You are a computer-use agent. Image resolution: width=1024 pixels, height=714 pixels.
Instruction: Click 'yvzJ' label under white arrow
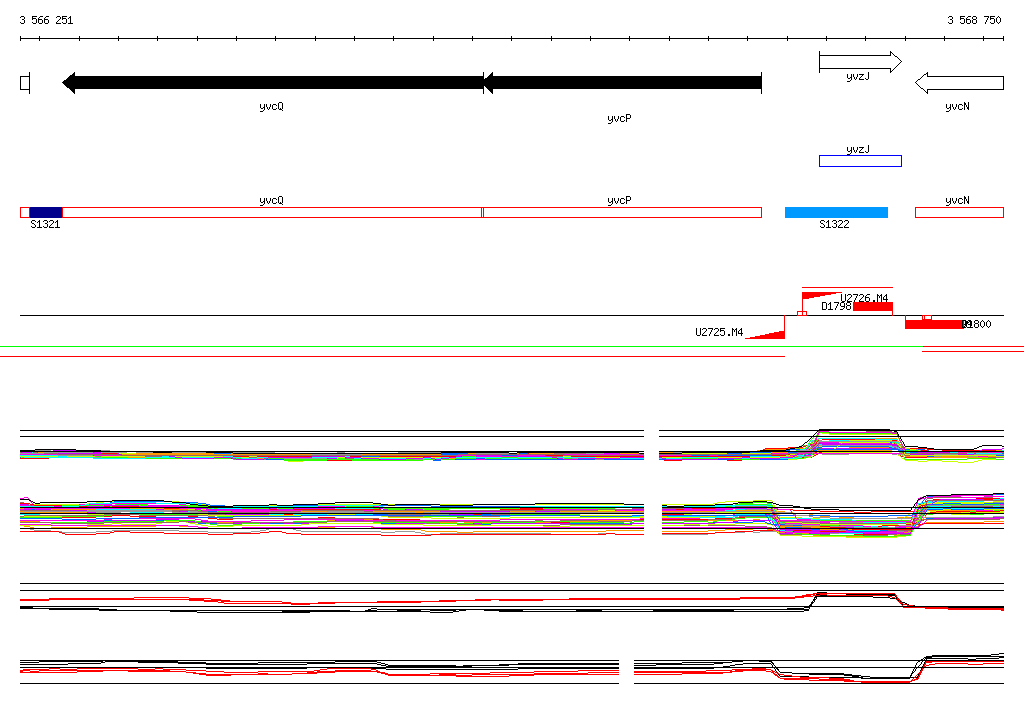pos(857,76)
